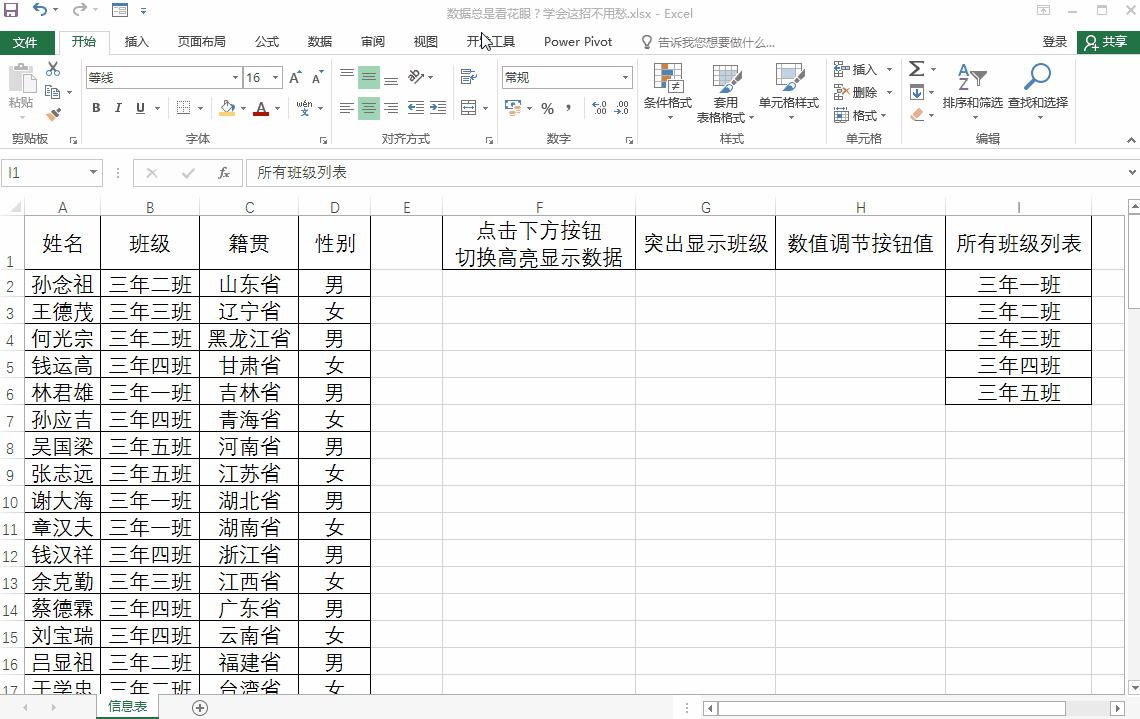Click the Cut scissors icon
Image resolution: width=1140 pixels, height=719 pixels.
pos(53,69)
